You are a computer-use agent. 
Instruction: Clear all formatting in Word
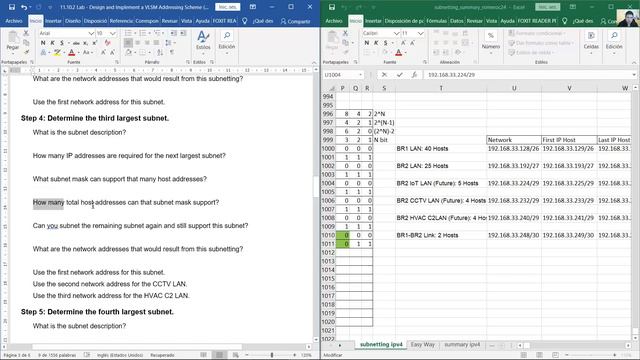(x=107, y=43)
